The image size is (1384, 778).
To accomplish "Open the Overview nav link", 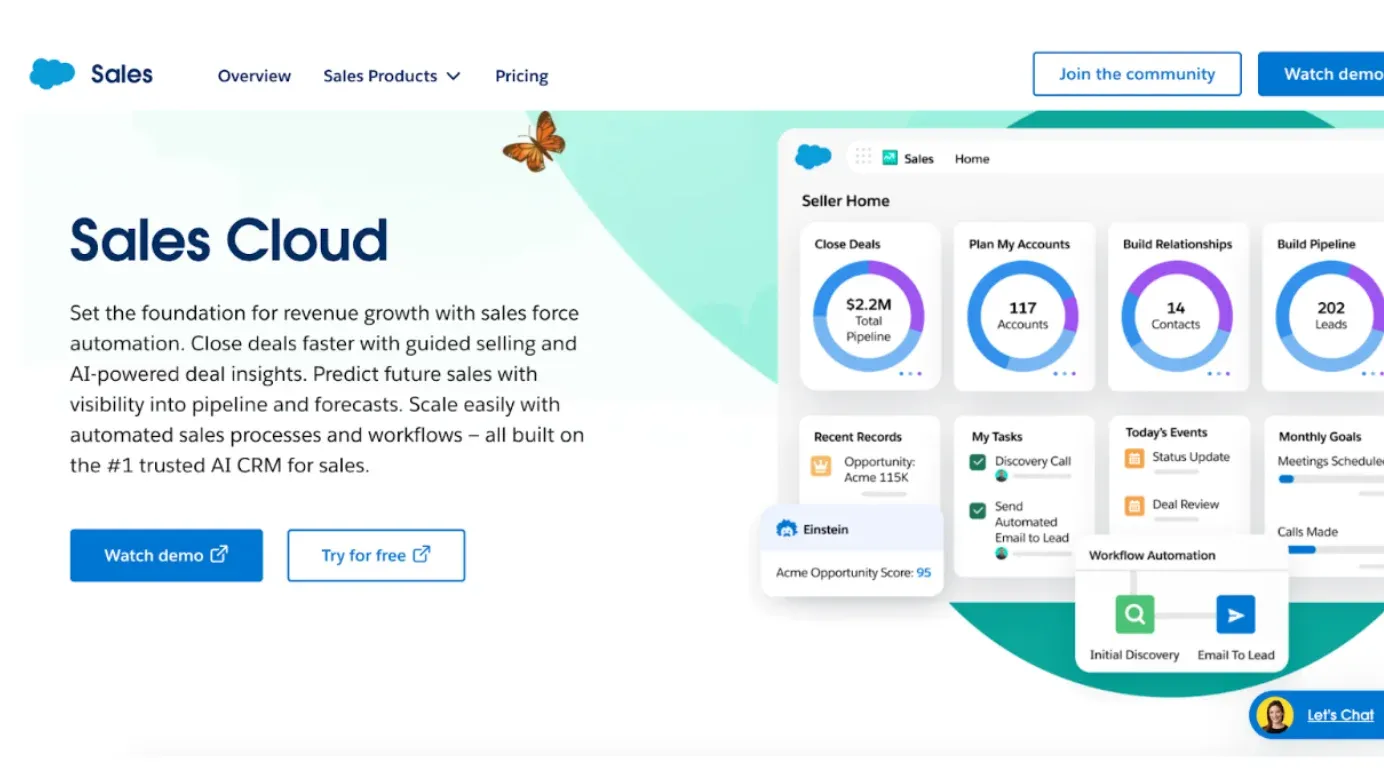I will click(254, 76).
